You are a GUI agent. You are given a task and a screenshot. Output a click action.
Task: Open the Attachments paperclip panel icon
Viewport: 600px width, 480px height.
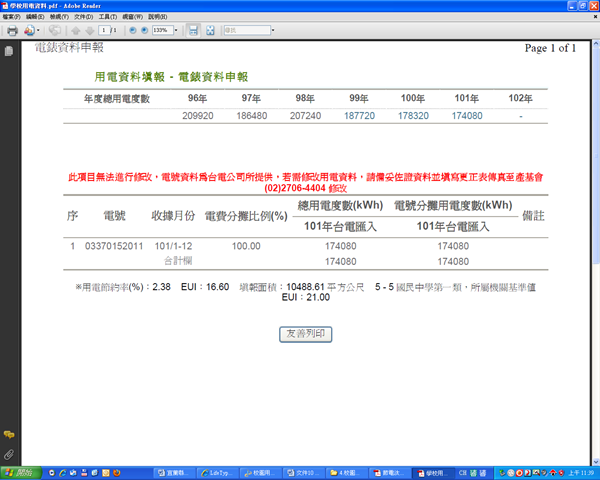point(9,454)
